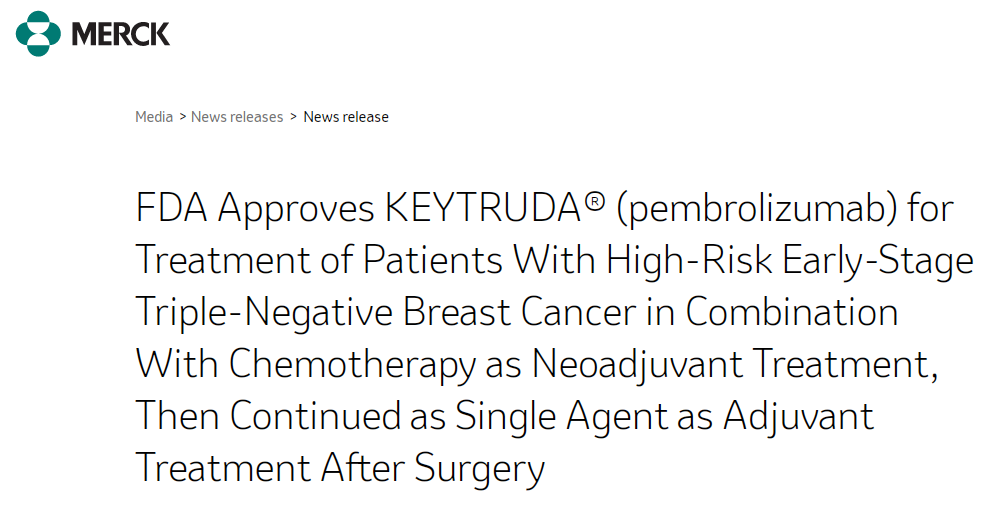Click the separator arrow after Media
The image size is (1007, 511).
coord(182,117)
